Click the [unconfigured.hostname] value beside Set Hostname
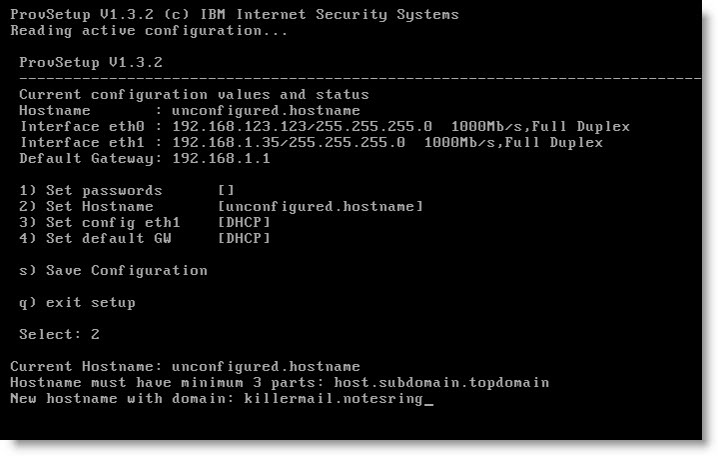The height and width of the screenshot is (456, 718). click(x=320, y=207)
